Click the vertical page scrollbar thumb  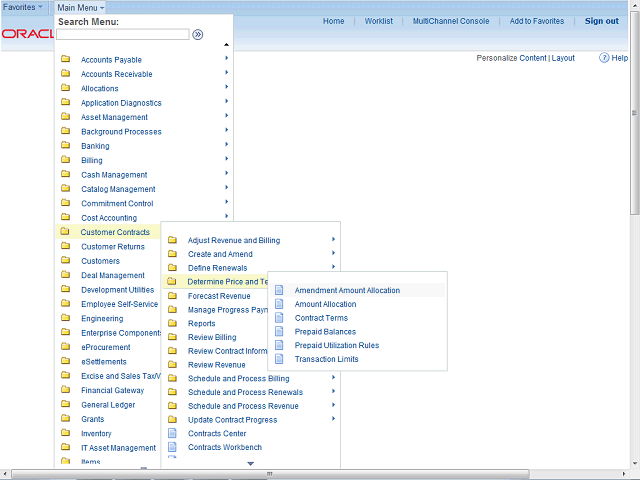coord(634,112)
